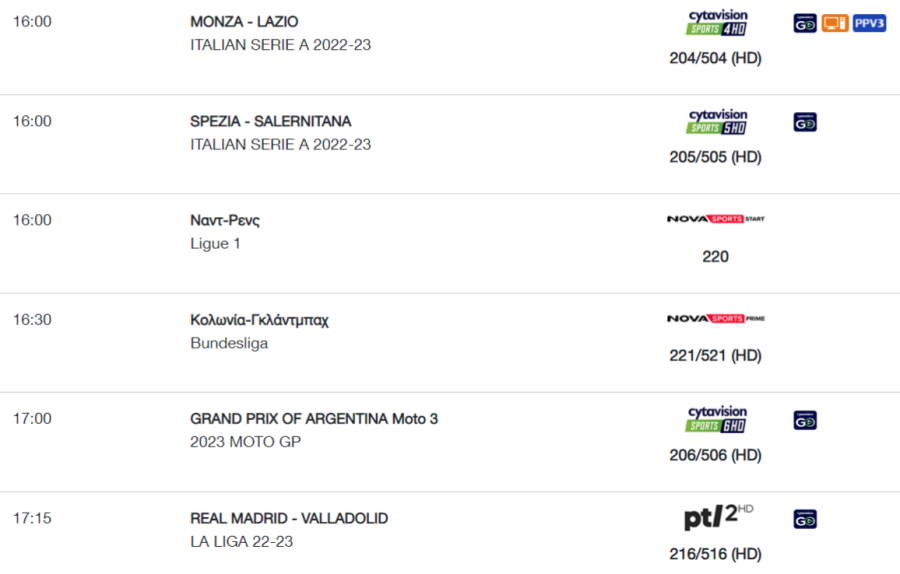Open the MONZA - LAZIO match title
The width and height of the screenshot is (900, 574).
[x=244, y=22]
